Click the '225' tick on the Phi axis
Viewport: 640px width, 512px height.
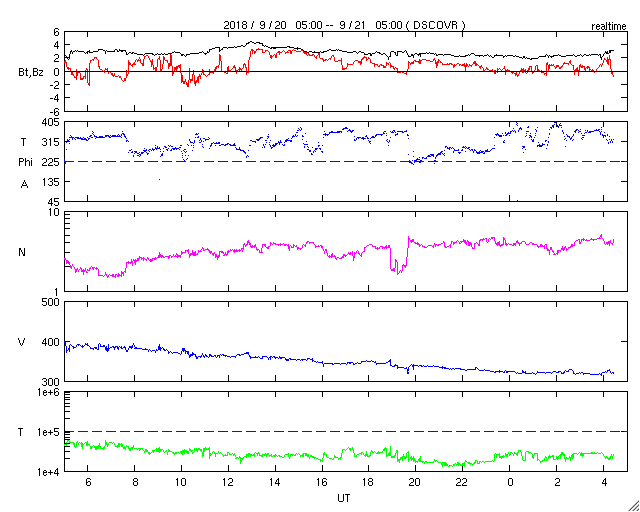(51, 162)
